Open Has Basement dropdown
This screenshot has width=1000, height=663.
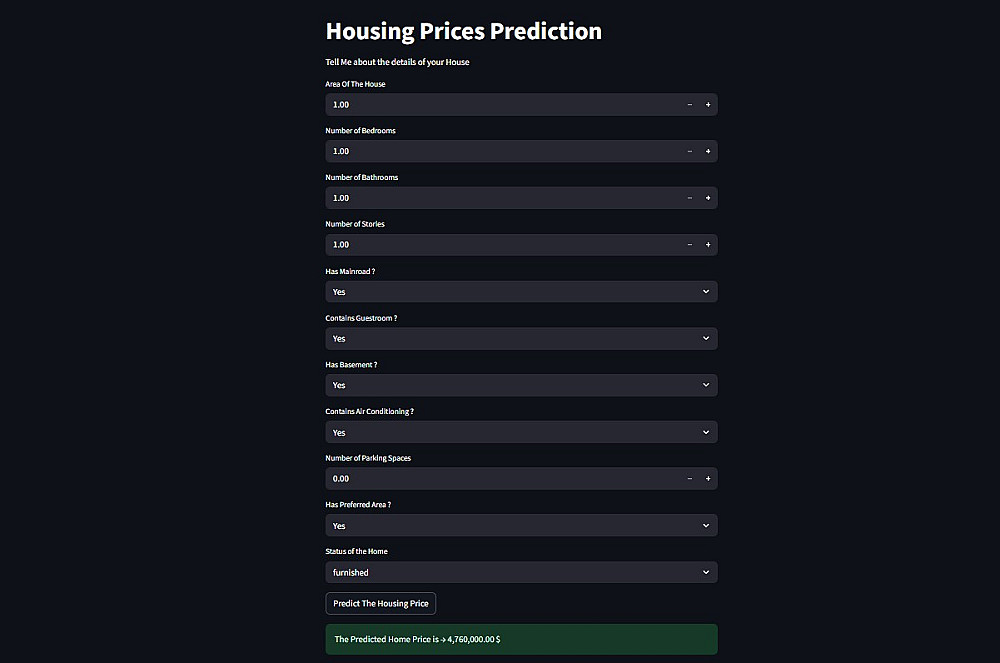tap(521, 385)
